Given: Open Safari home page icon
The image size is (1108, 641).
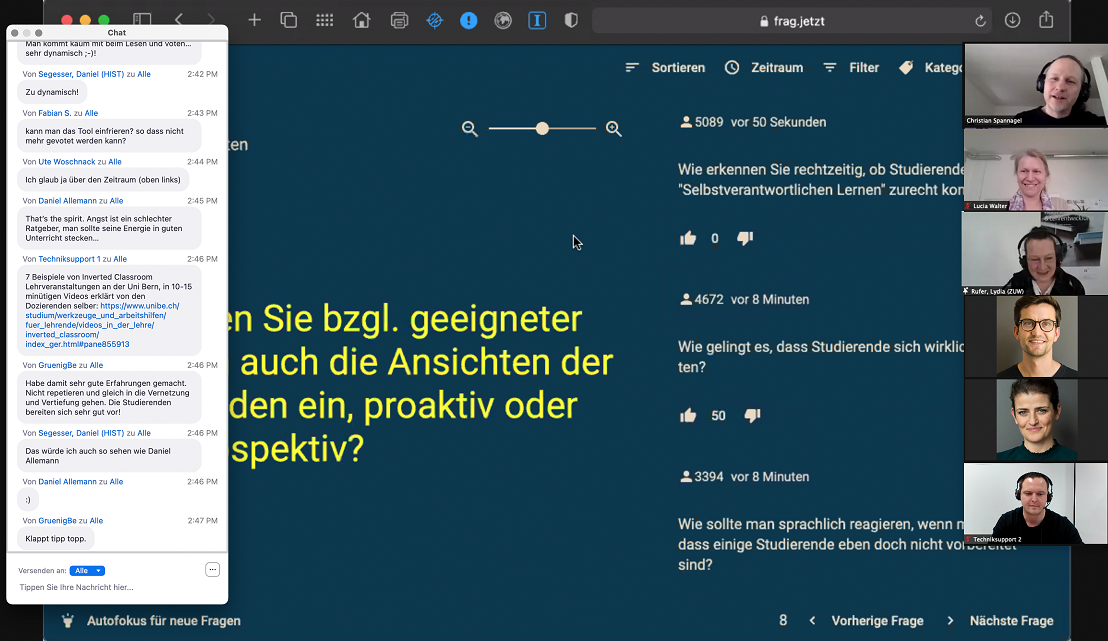Looking at the screenshot, I should pyautogui.click(x=361, y=20).
